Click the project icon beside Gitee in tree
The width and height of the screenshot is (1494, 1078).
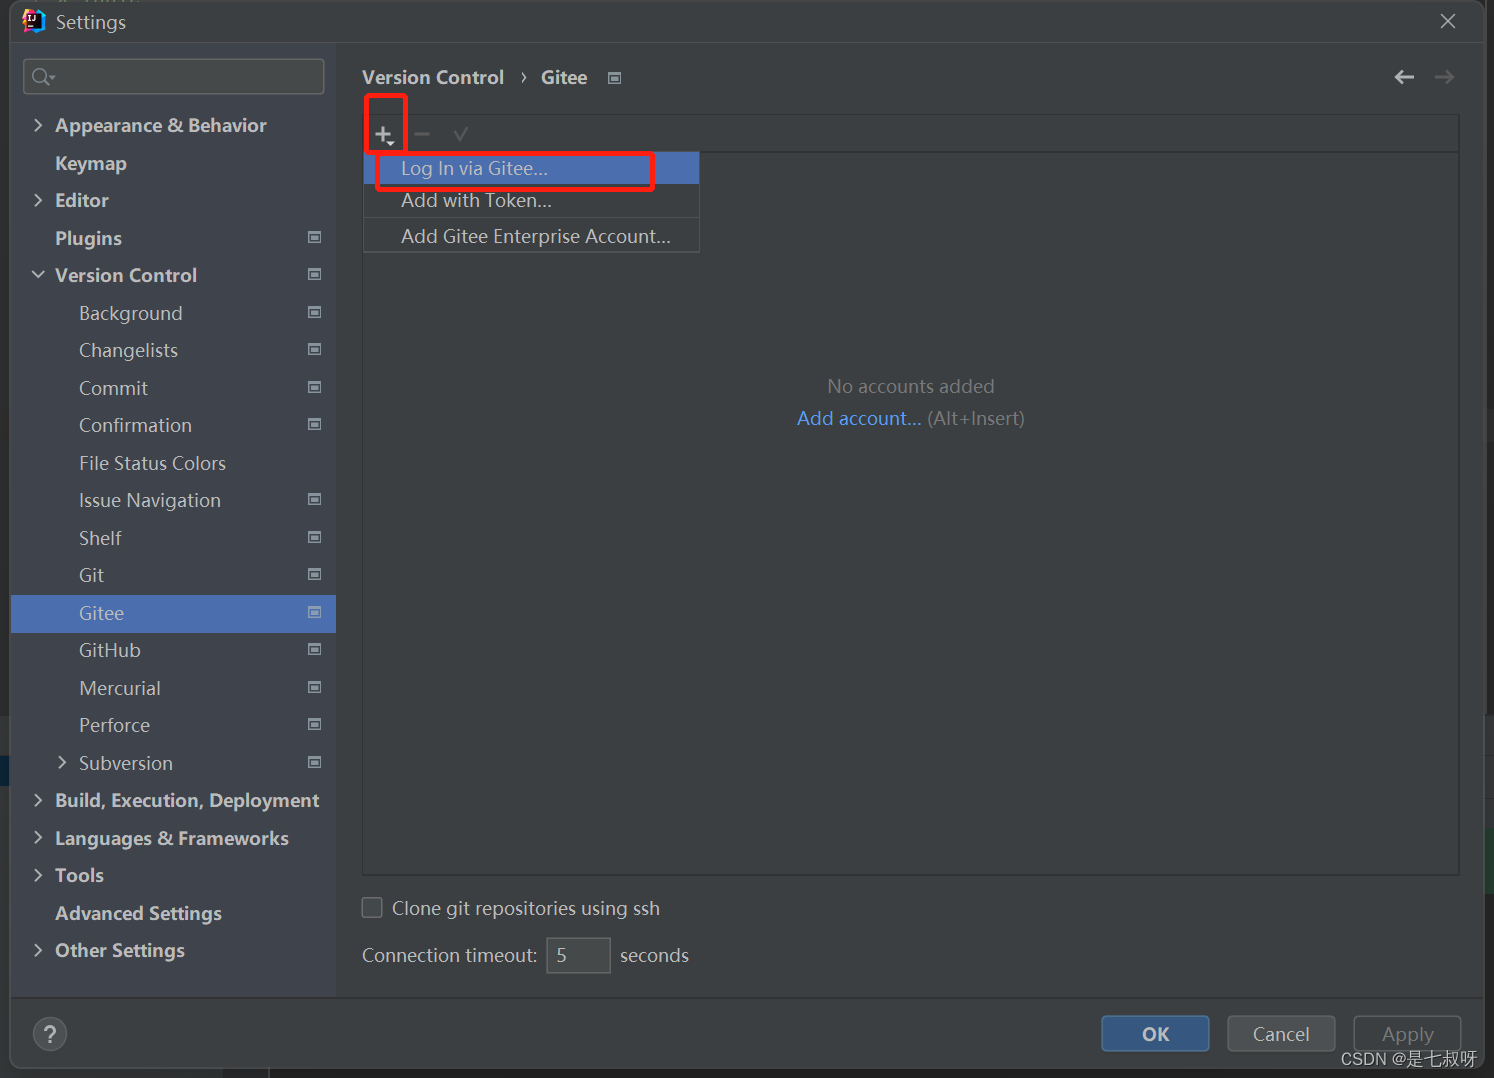(x=315, y=612)
